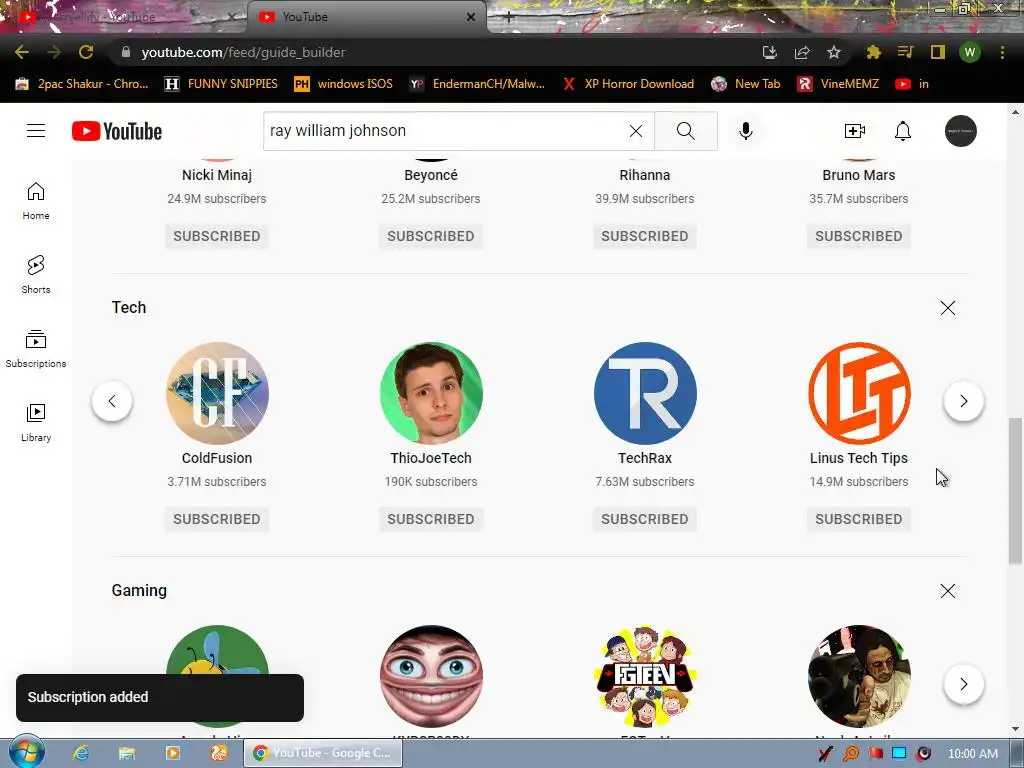
Task: Open ThioJoeTech channel avatar
Action: 431,393
